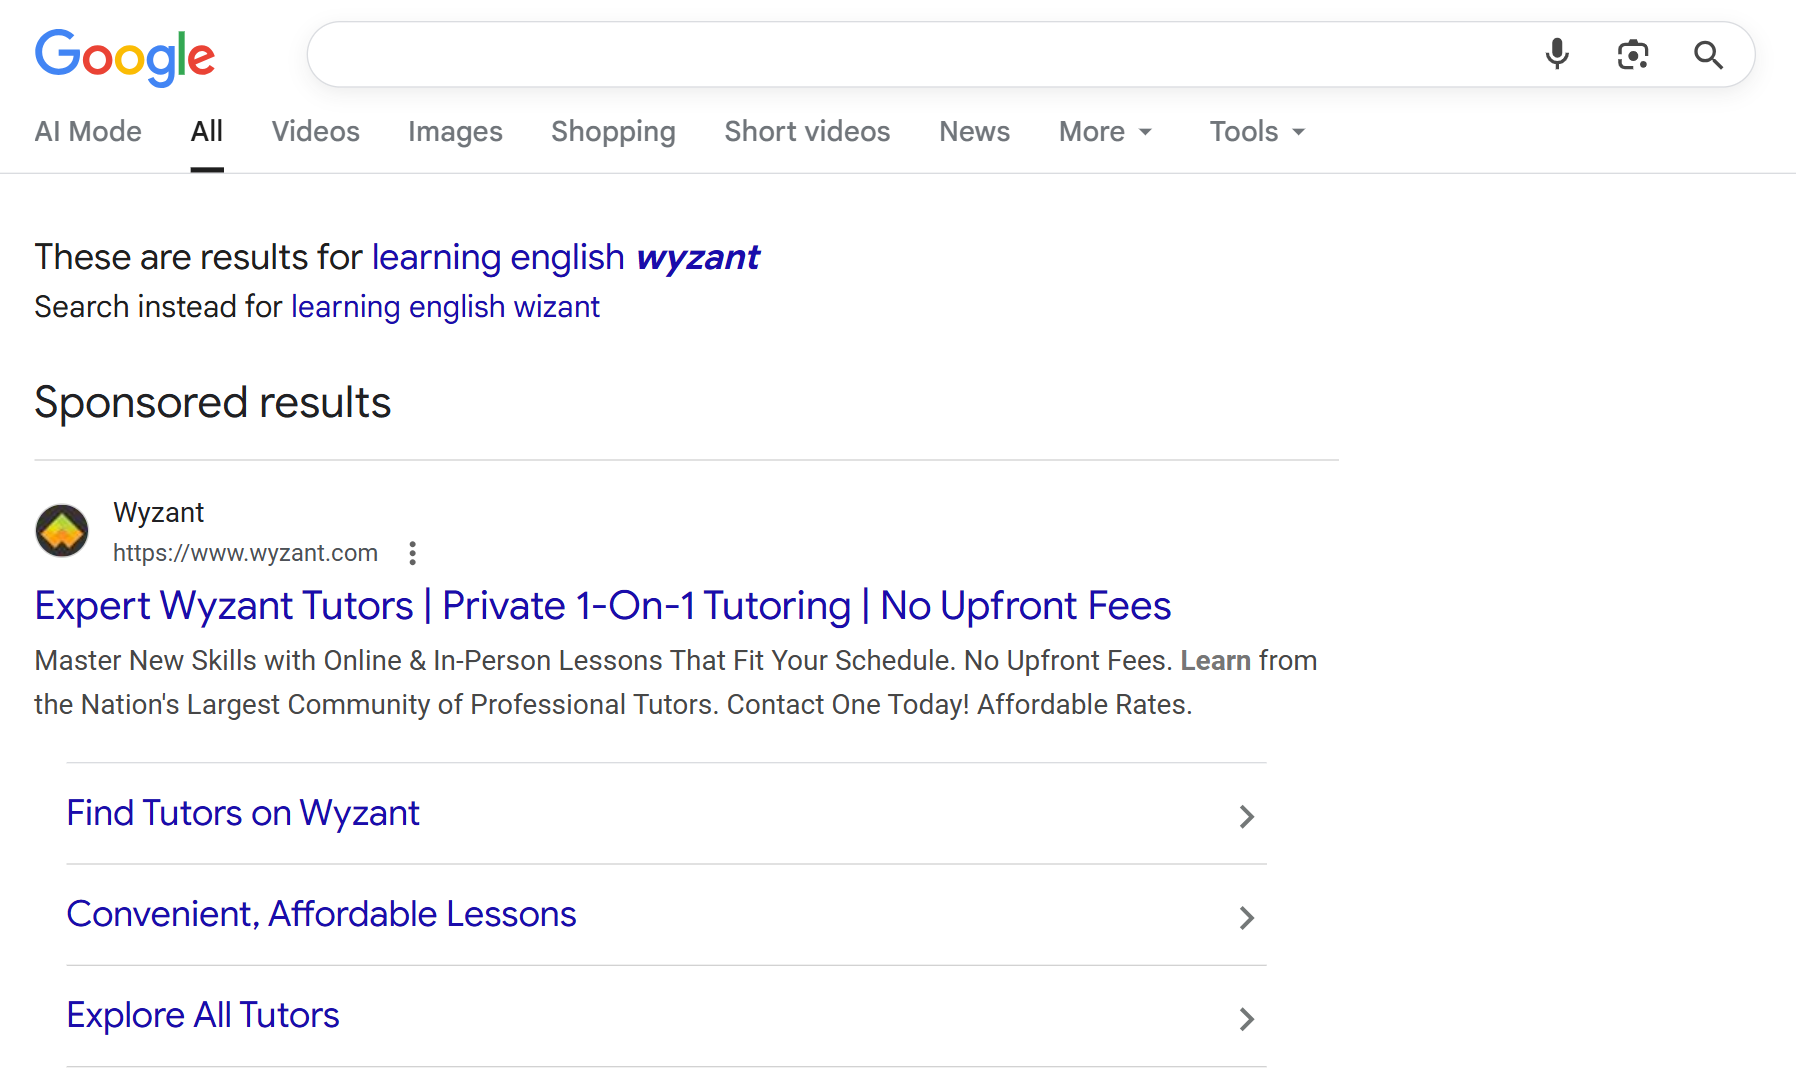Start a voice search with the microphone icon
Image resolution: width=1796 pixels, height=1084 pixels.
[x=1557, y=54]
